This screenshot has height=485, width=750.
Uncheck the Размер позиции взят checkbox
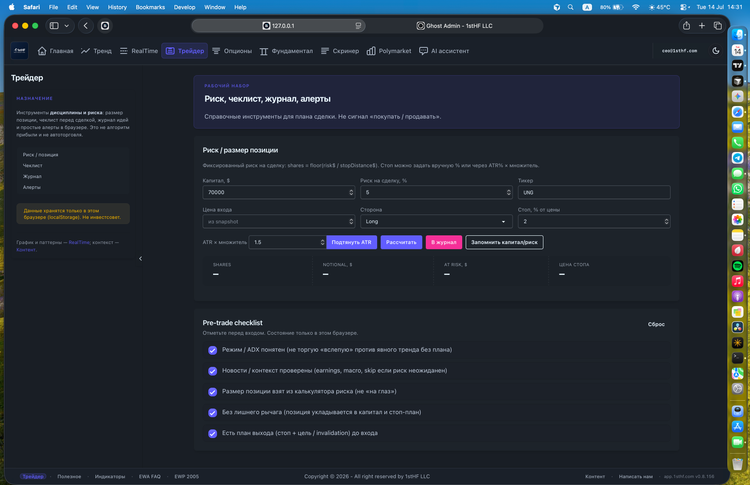click(212, 392)
